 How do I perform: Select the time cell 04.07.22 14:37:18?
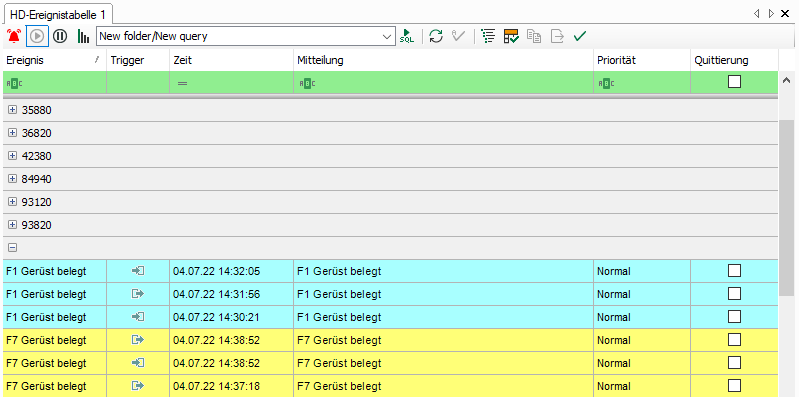[x=231, y=386]
